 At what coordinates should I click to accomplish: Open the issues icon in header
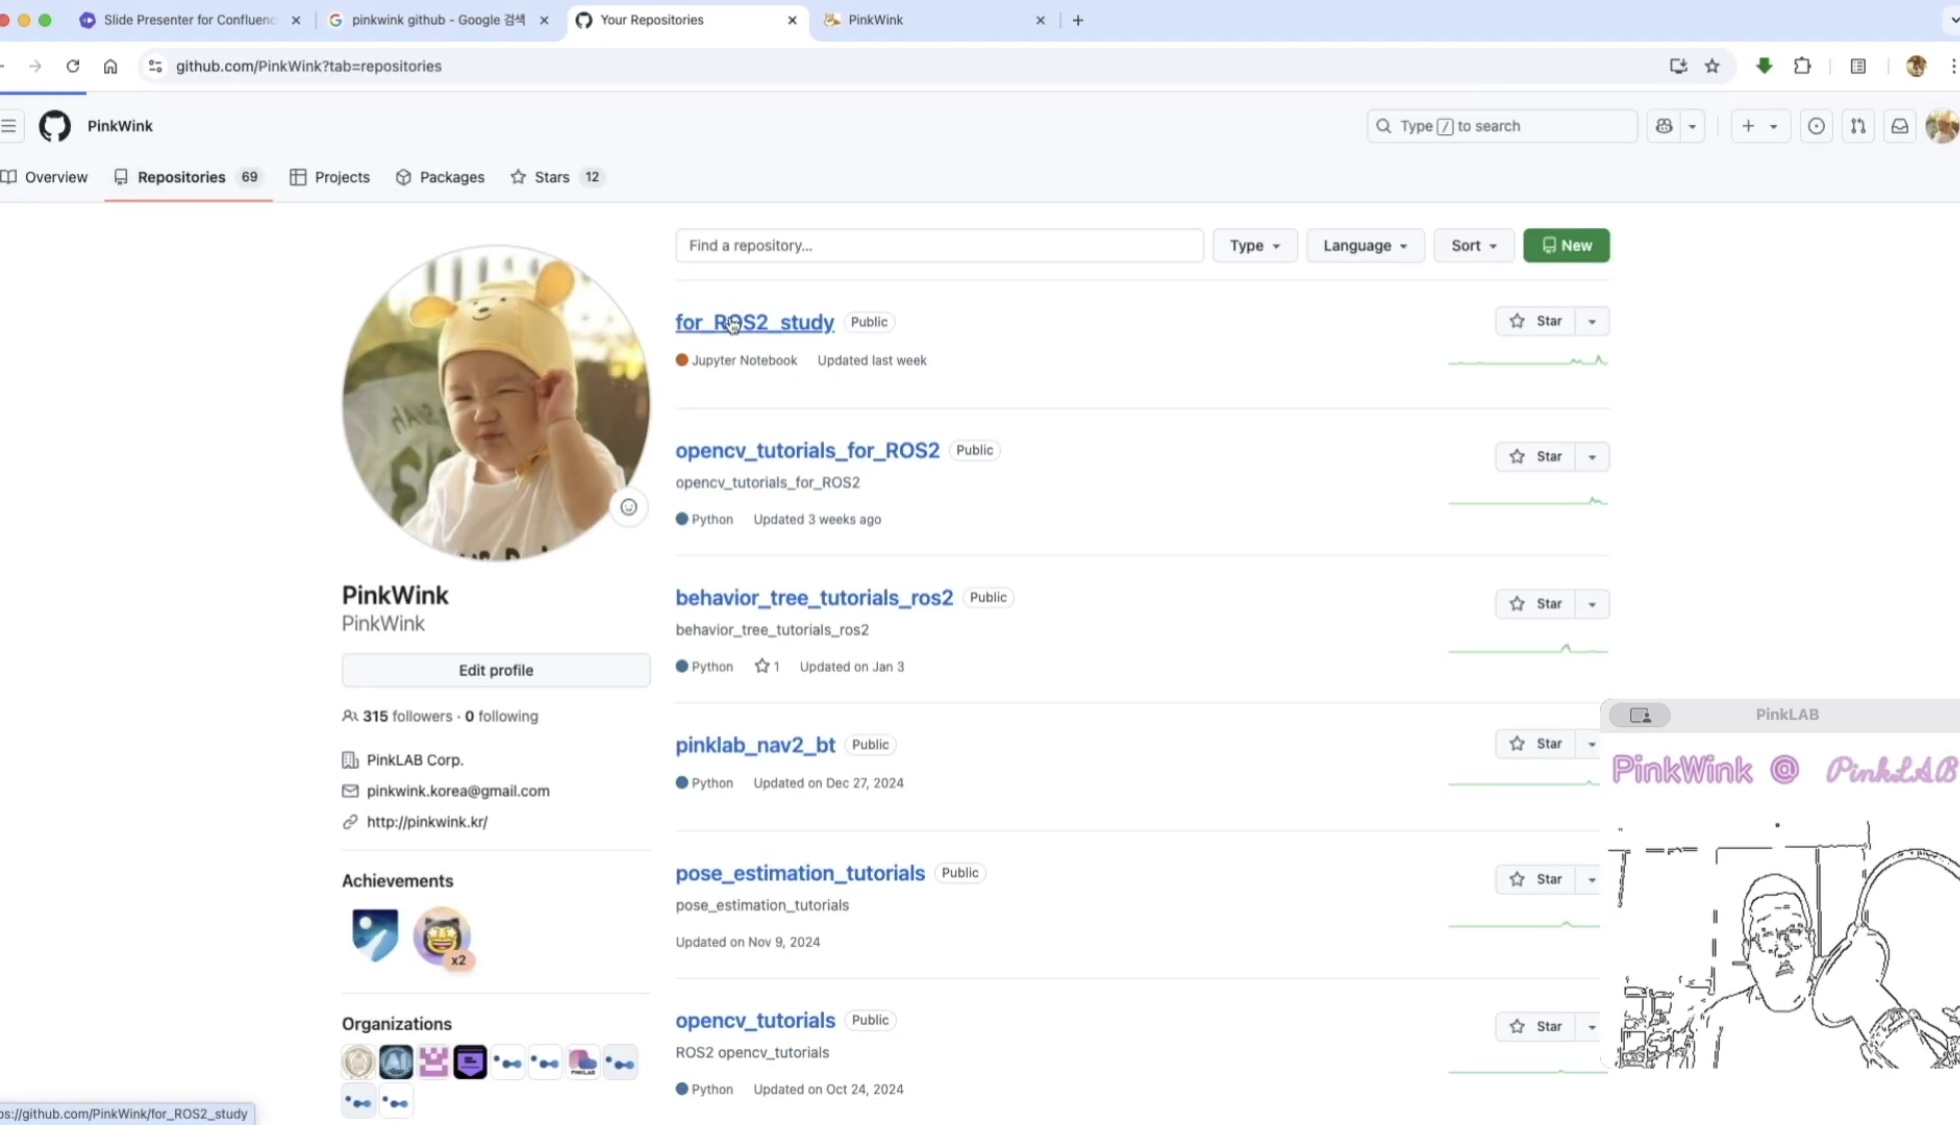click(x=1816, y=126)
